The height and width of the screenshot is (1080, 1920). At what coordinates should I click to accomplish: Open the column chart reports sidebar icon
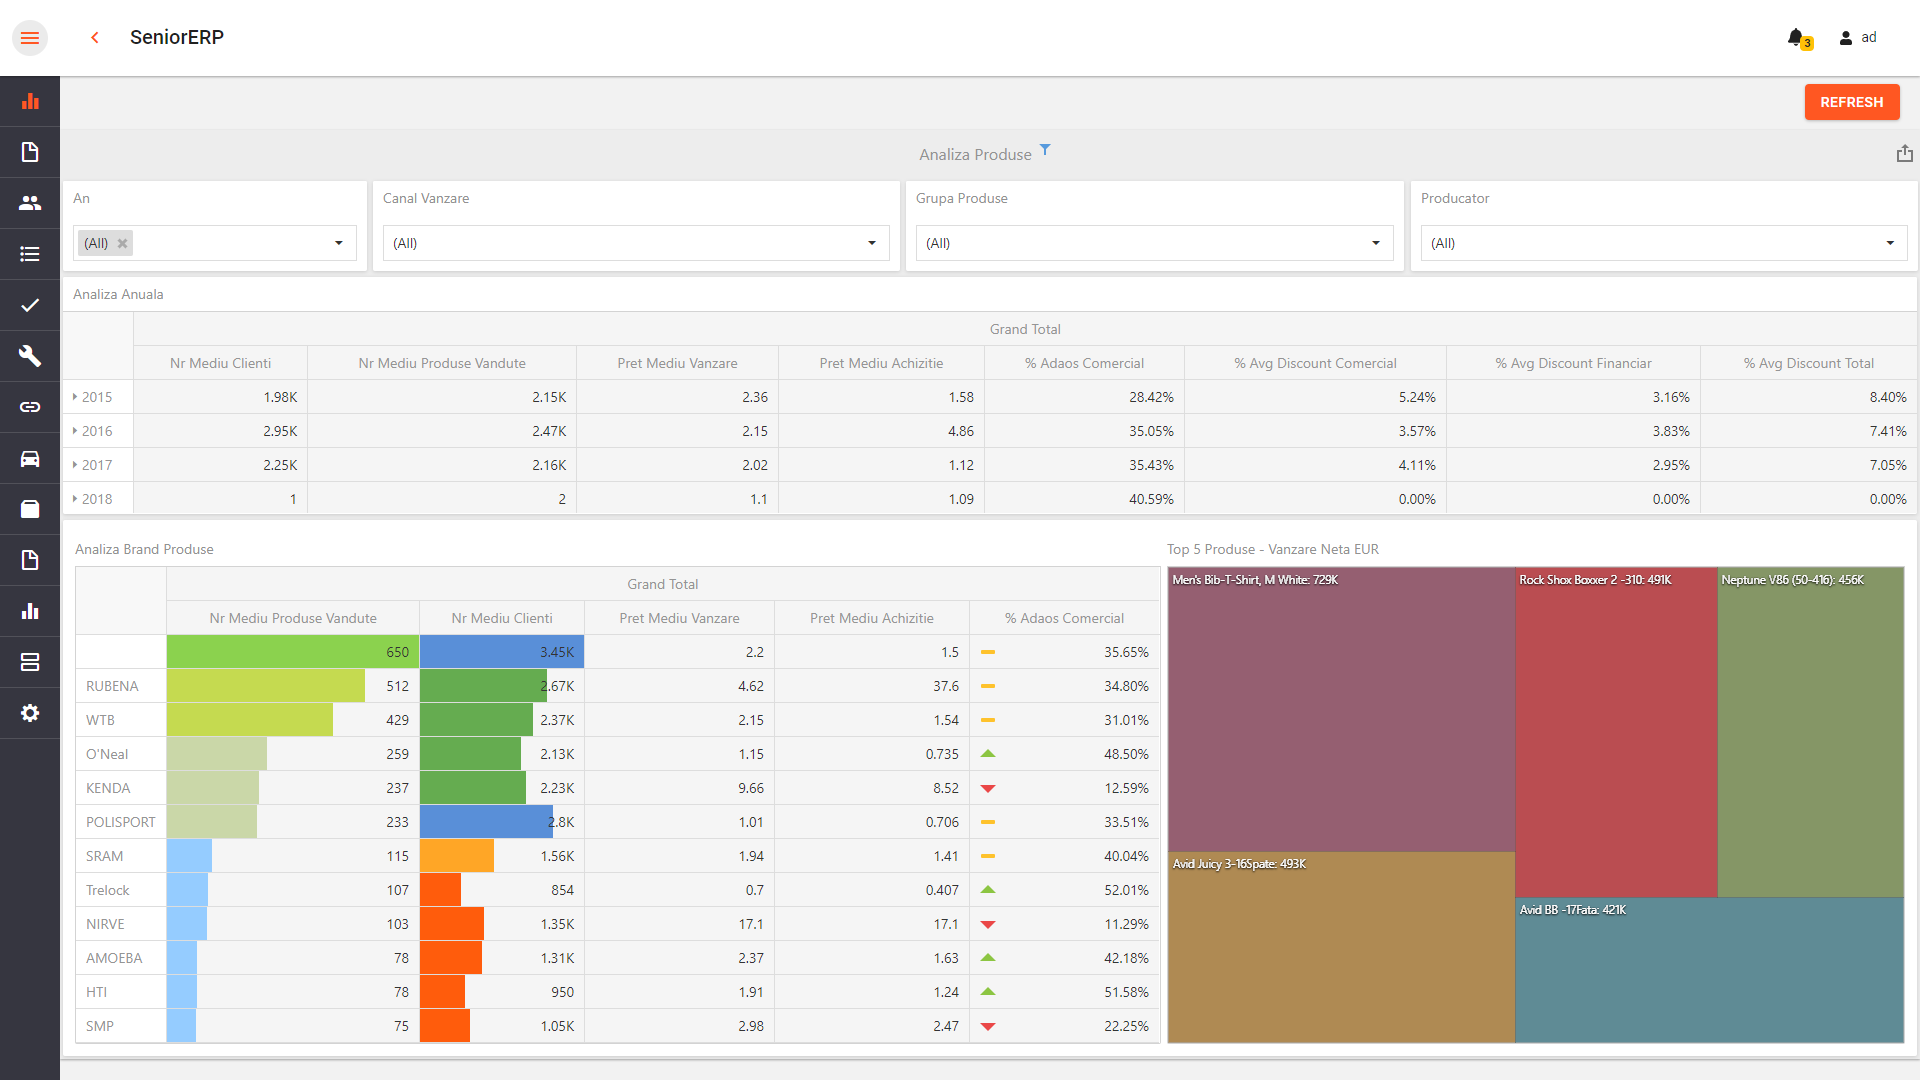[30, 611]
